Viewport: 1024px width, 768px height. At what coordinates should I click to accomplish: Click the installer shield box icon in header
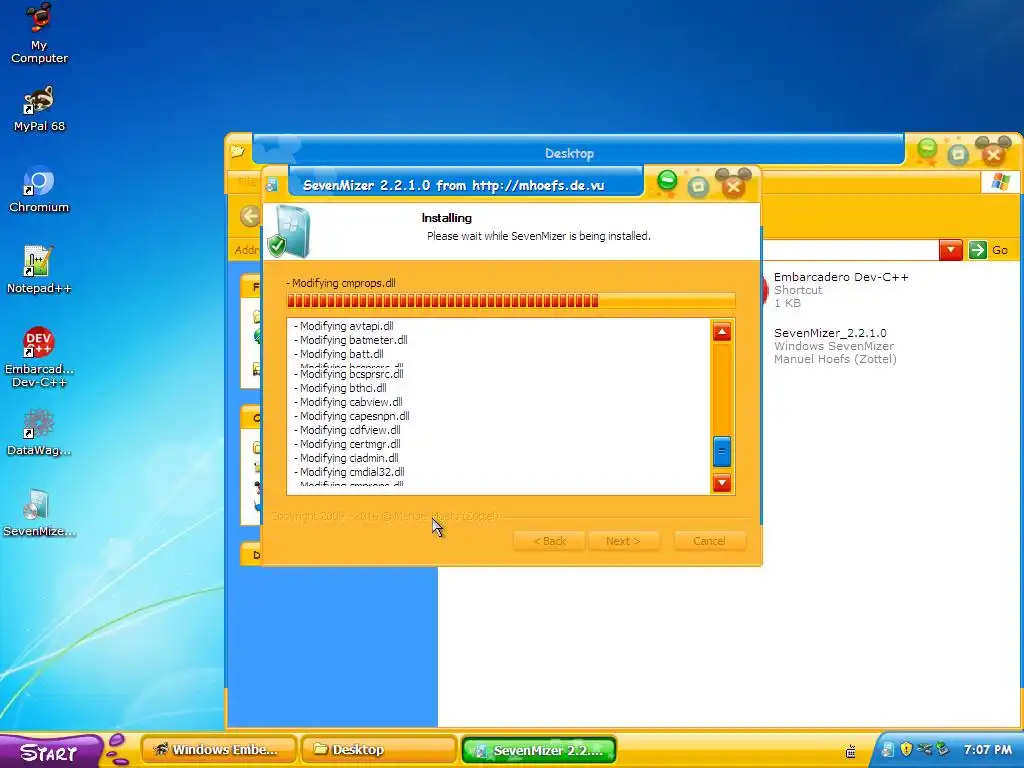pos(289,231)
